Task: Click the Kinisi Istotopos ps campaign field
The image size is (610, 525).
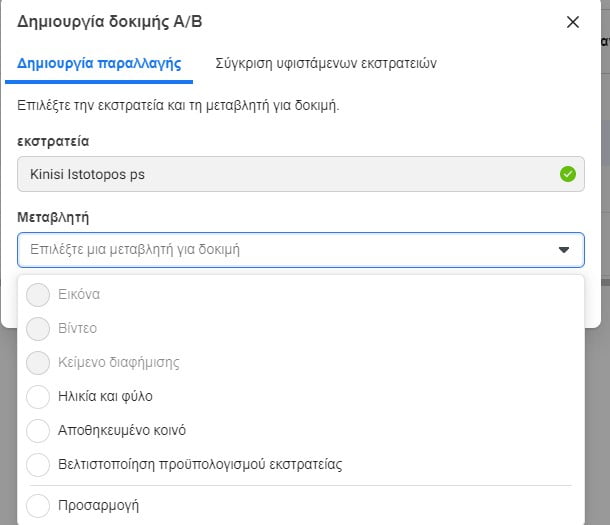Action: (x=290, y=174)
